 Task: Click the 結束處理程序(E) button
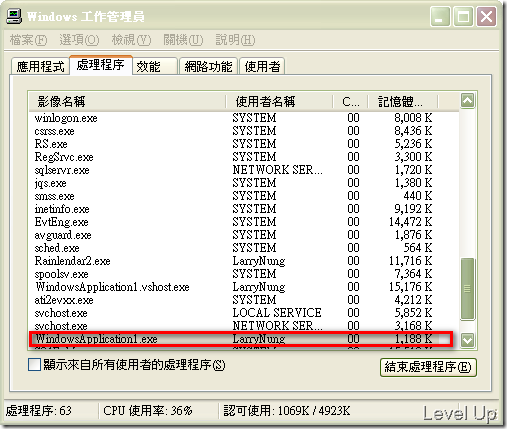[x=428, y=367]
